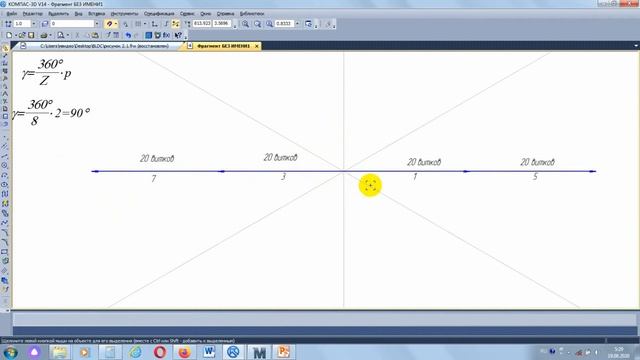Click the context Help question-arrow icon
The height and width of the screenshot is (360, 640).
point(178,35)
